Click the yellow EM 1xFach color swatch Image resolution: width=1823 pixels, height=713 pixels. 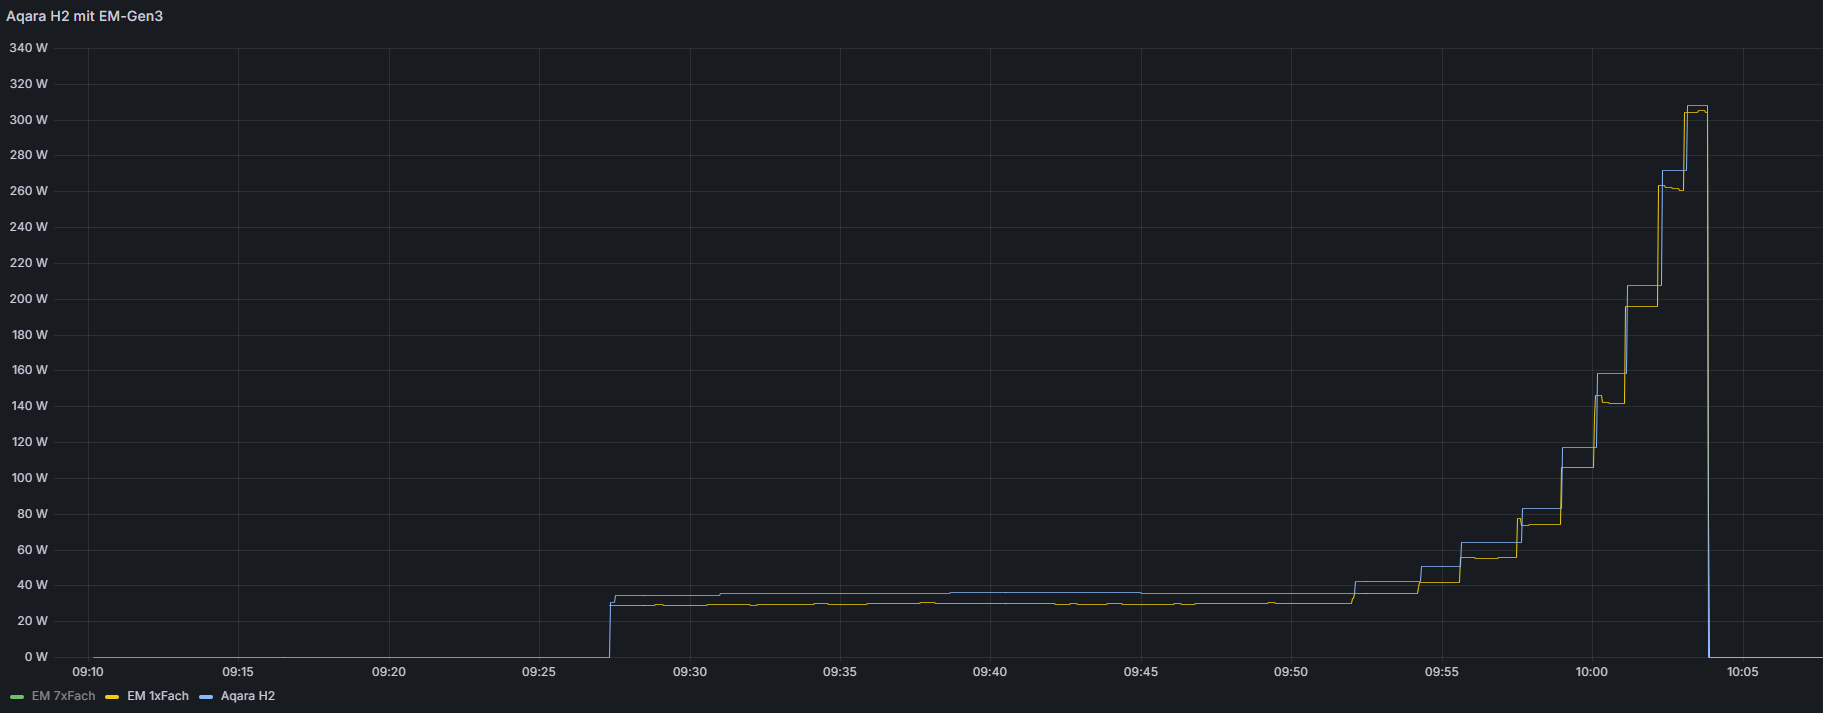pos(112,697)
